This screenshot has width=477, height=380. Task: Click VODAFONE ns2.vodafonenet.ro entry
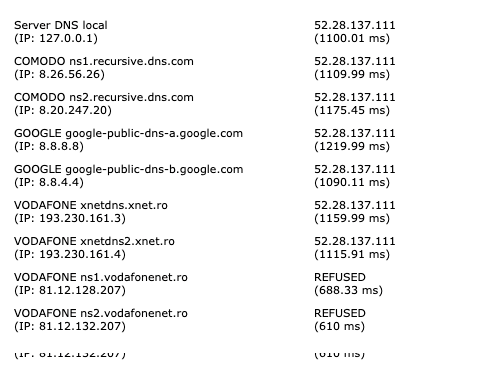[x=101, y=313]
